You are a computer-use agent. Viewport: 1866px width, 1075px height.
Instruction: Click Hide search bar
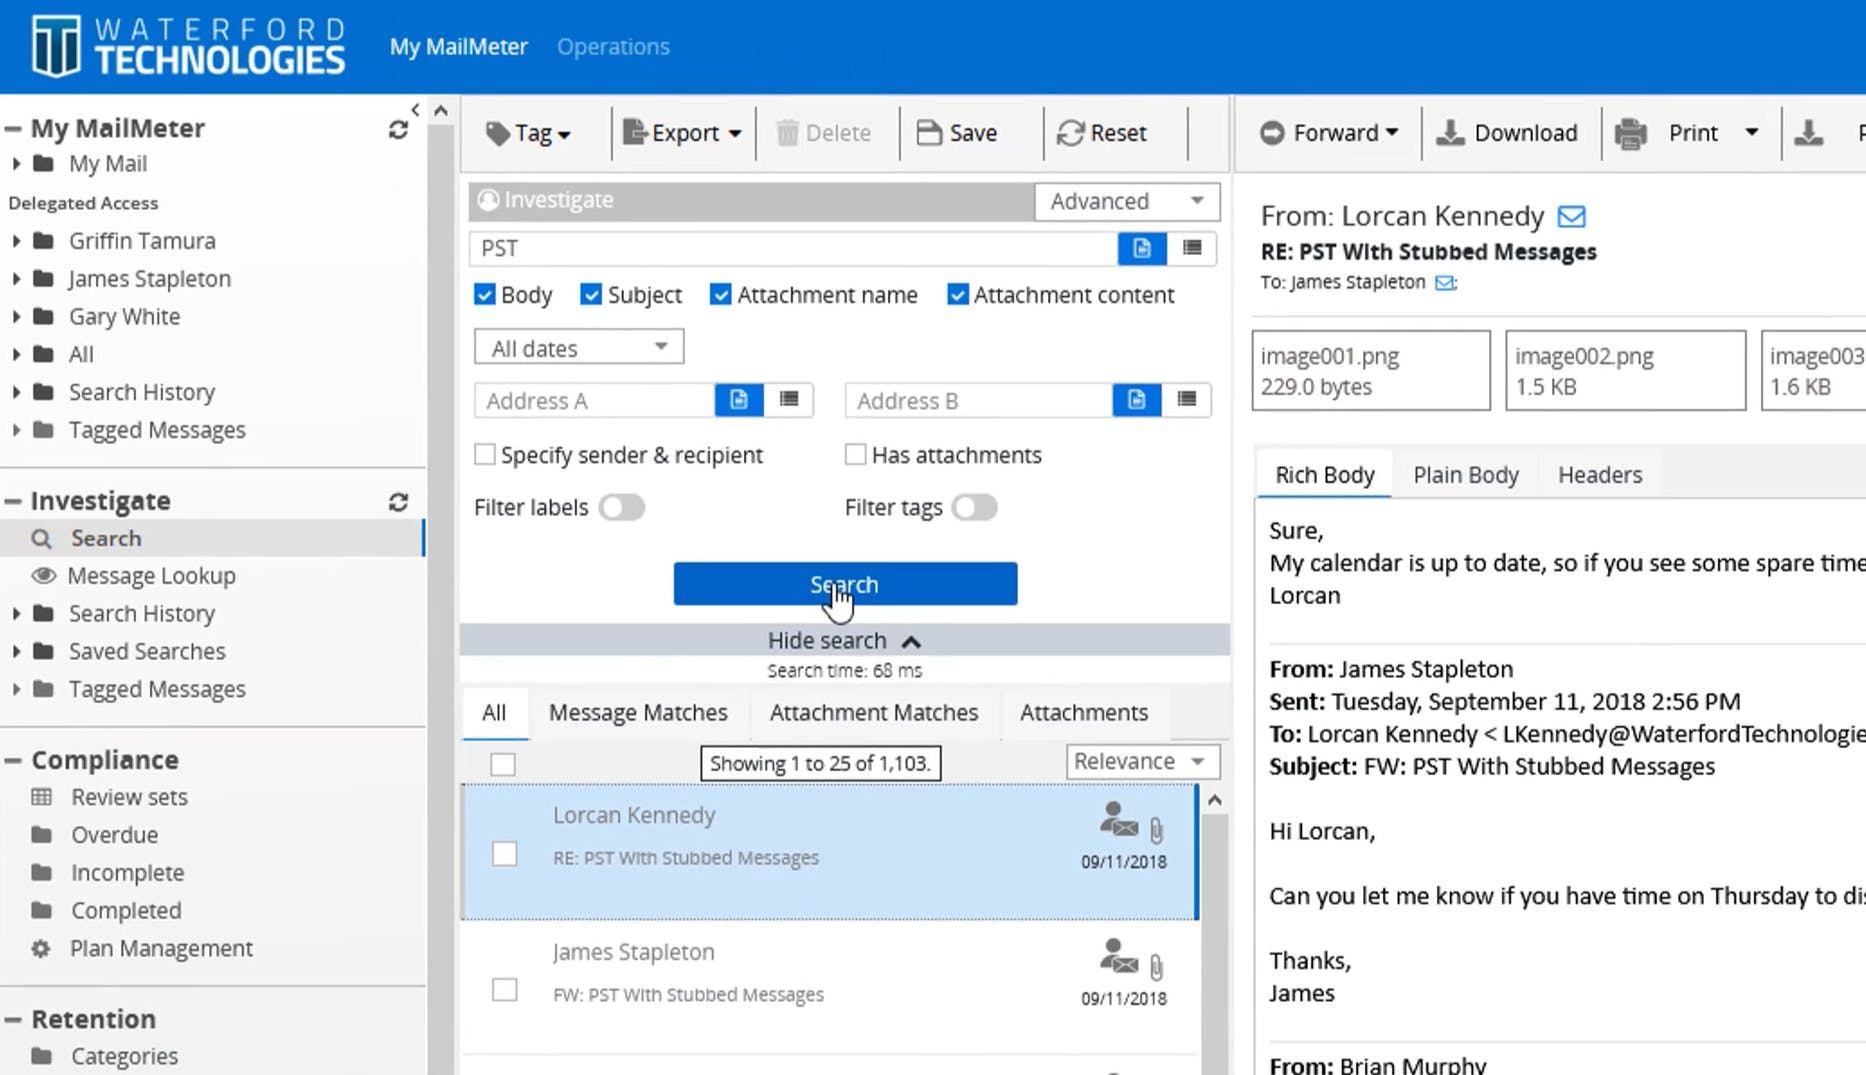pos(845,640)
